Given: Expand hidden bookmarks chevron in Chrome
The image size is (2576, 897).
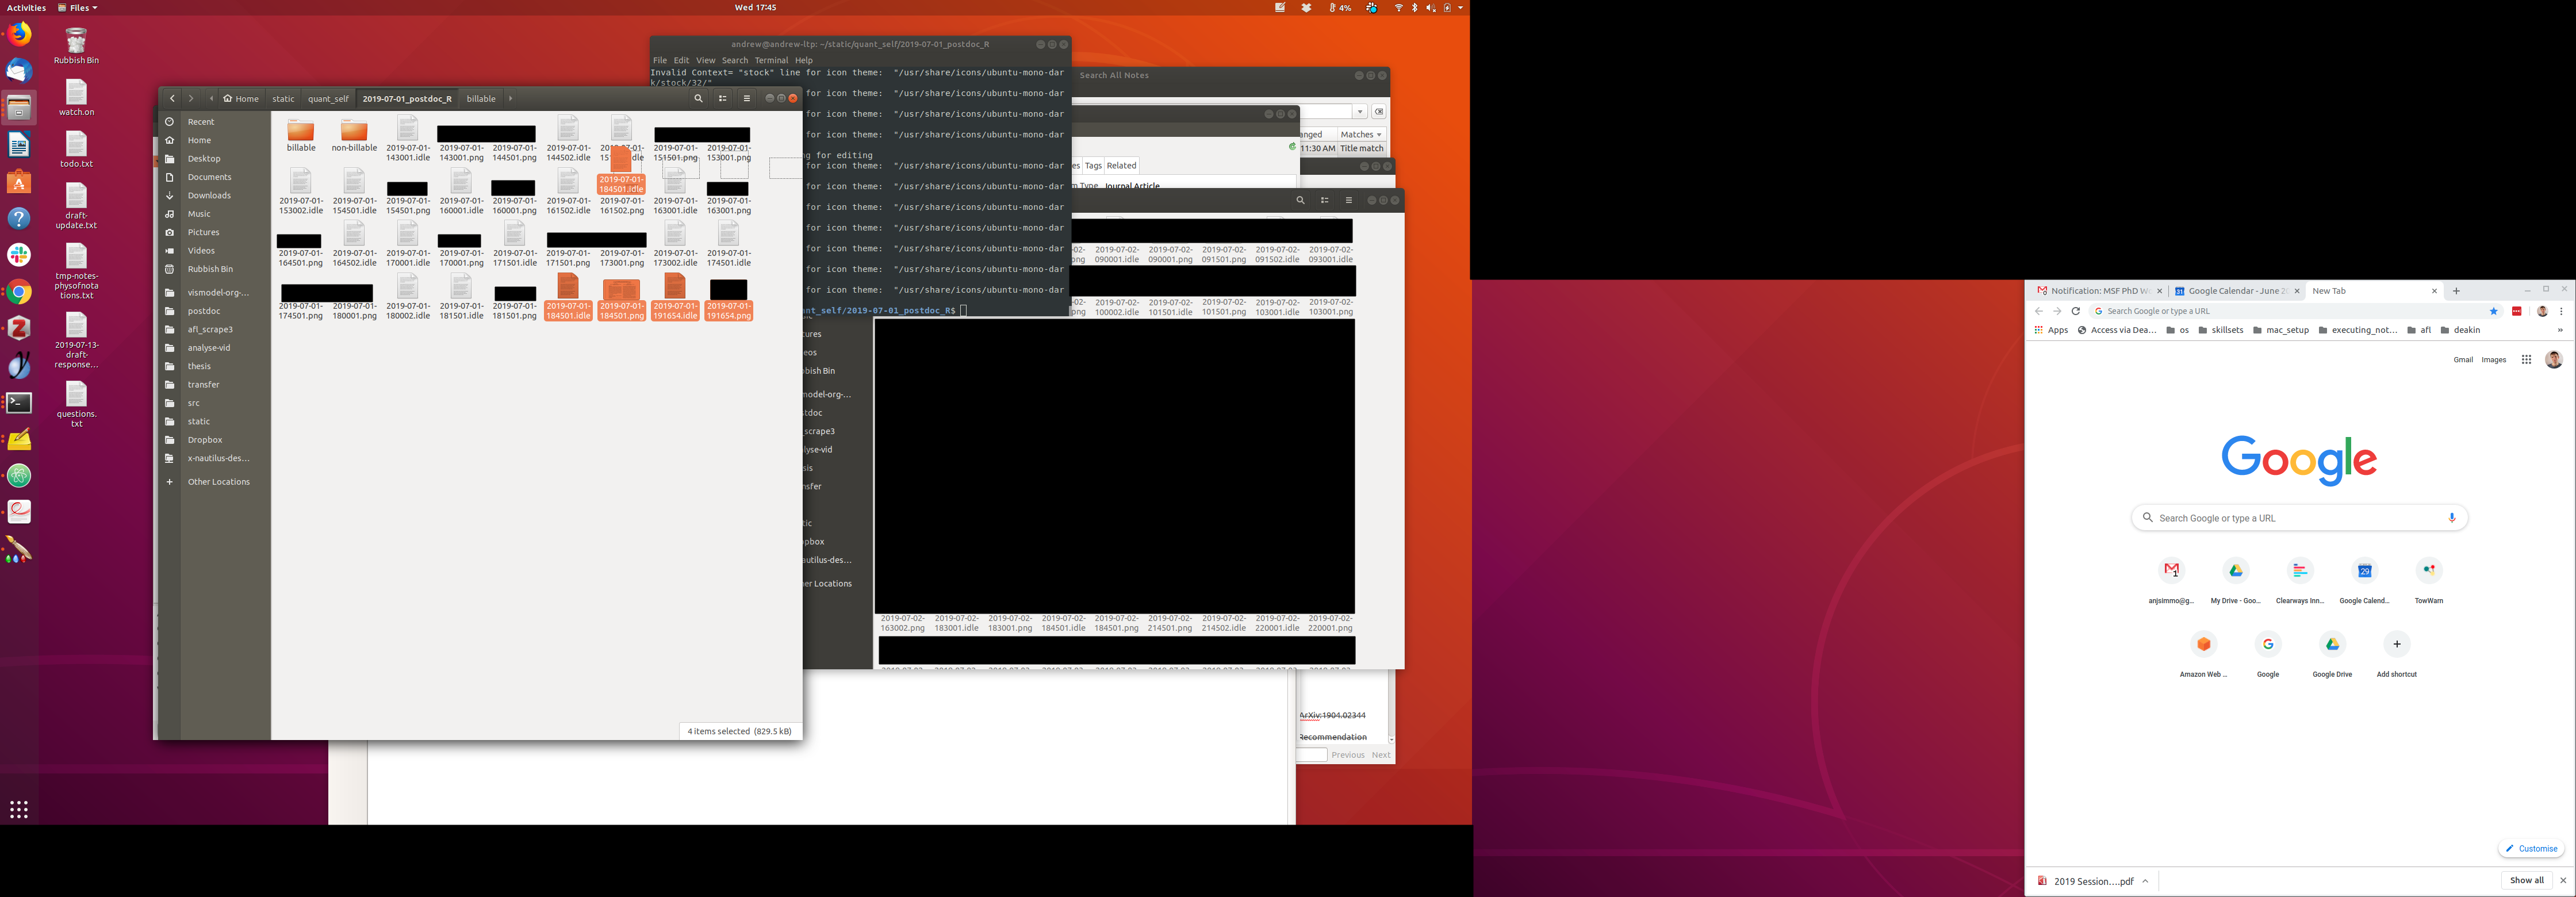Looking at the screenshot, I should [x=2560, y=330].
